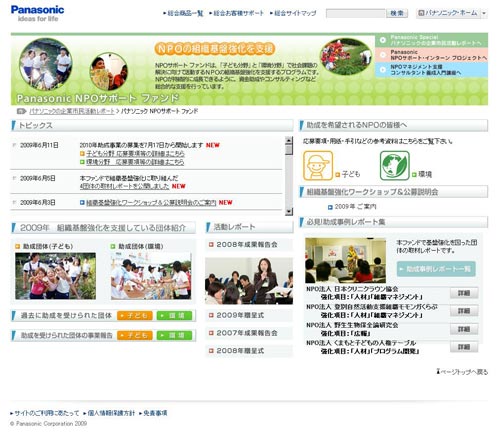
Task: Click 詳細 button for くまもと子どもの人権テーブル
Action: click(464, 347)
